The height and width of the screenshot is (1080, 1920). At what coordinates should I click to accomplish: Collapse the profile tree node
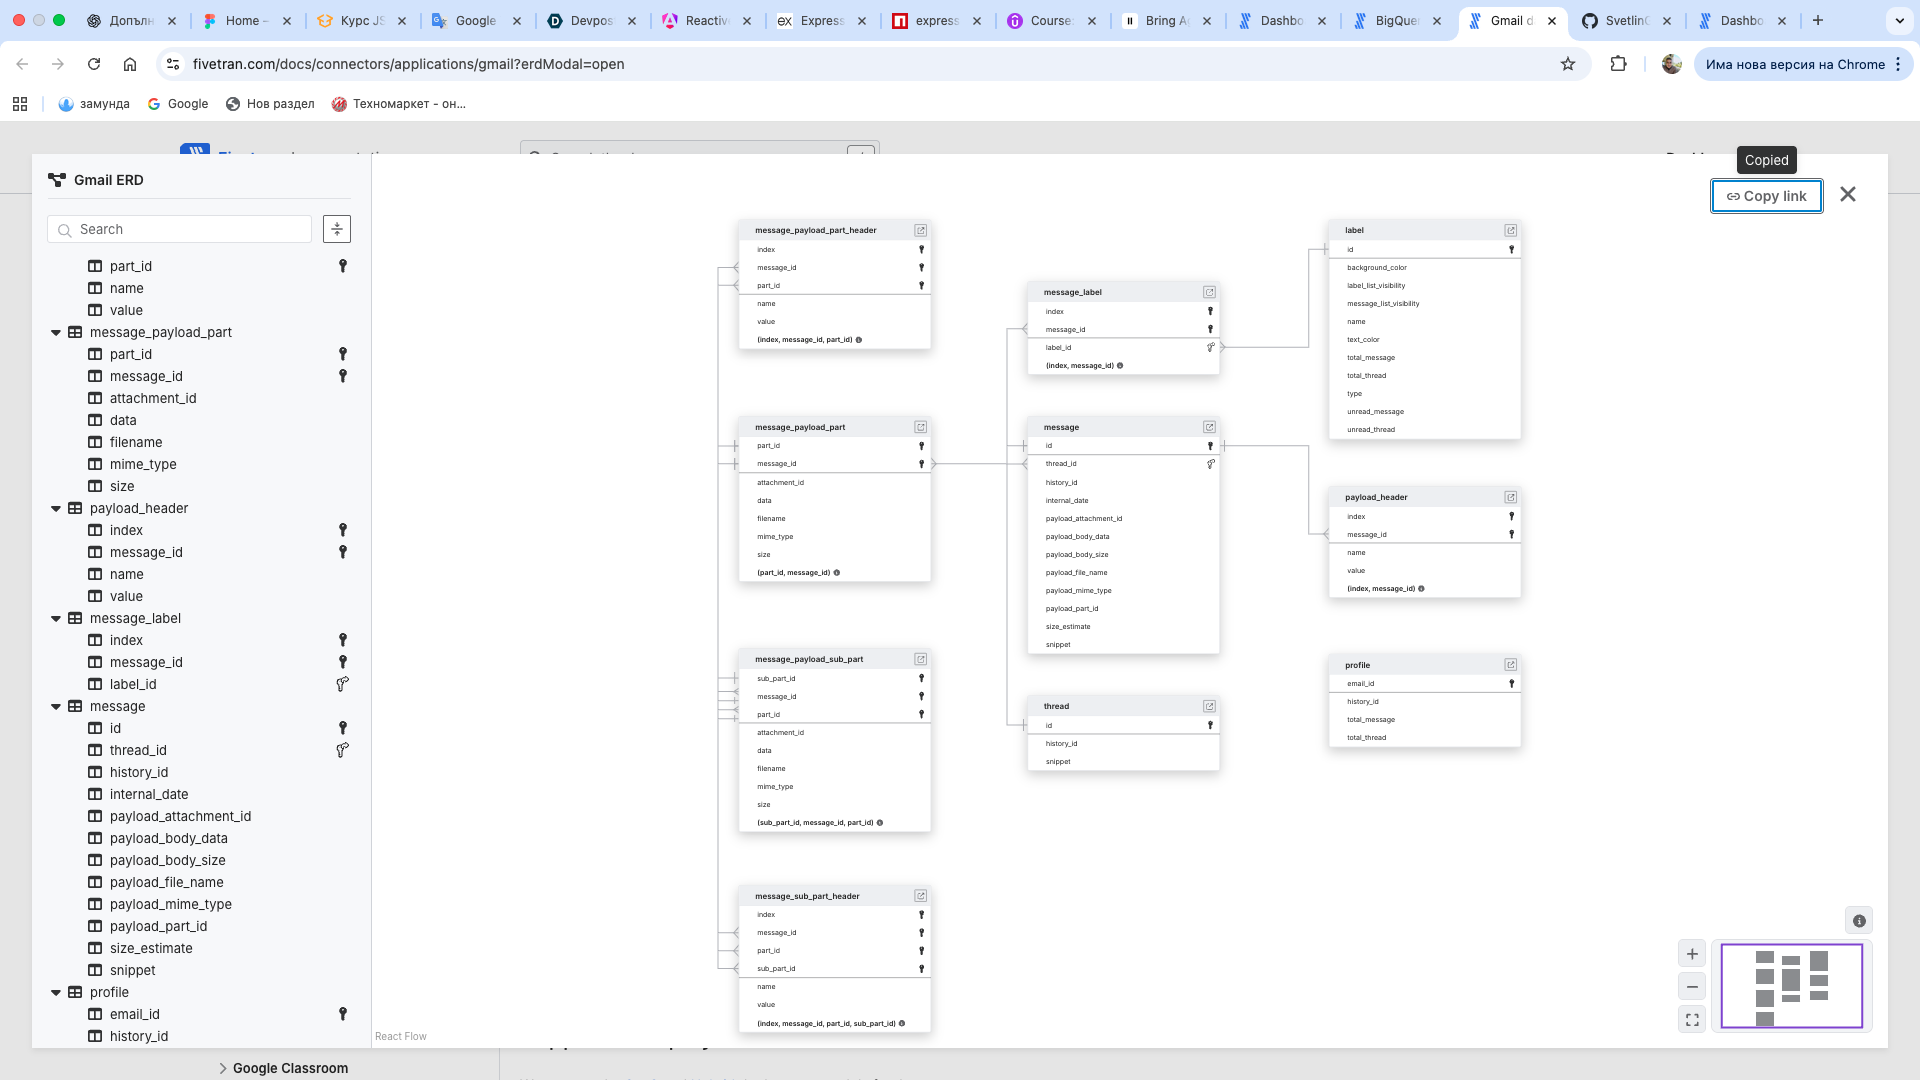(56, 993)
